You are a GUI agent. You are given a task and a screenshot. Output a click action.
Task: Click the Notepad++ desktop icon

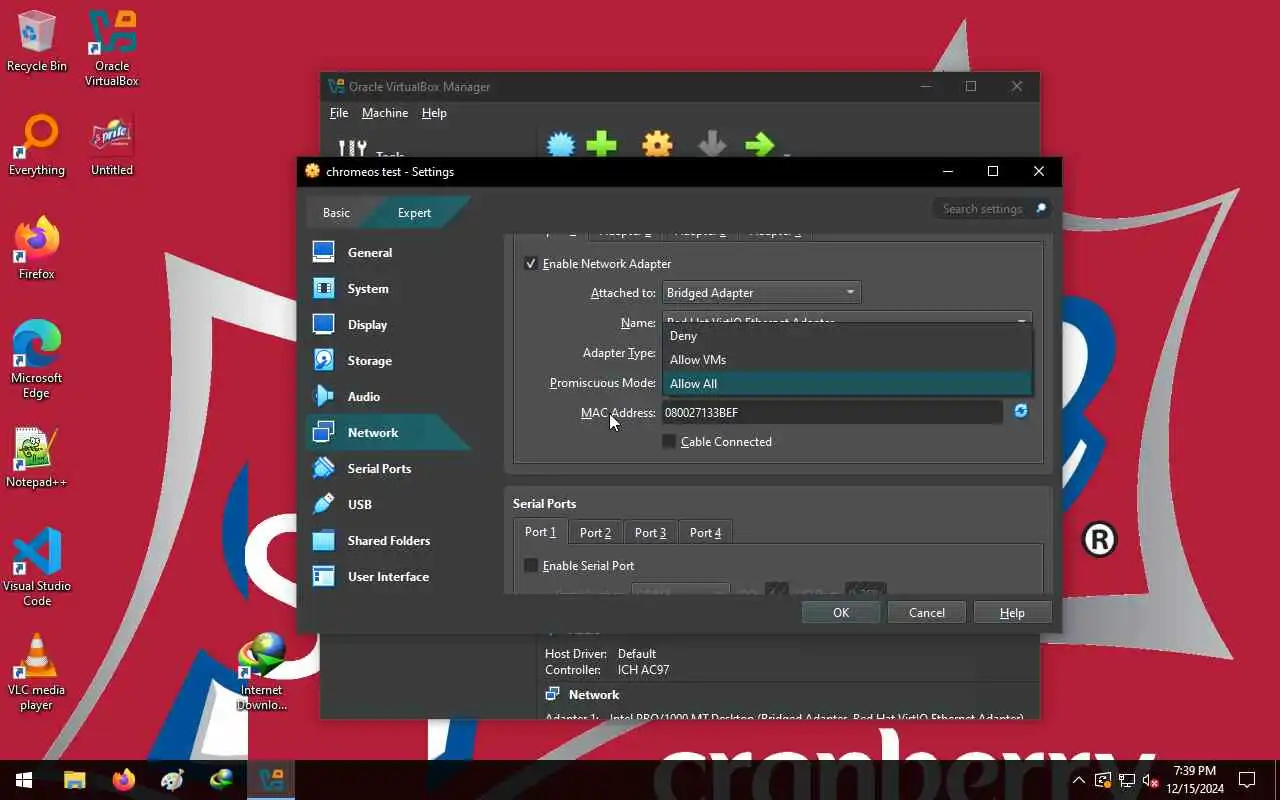point(37,457)
